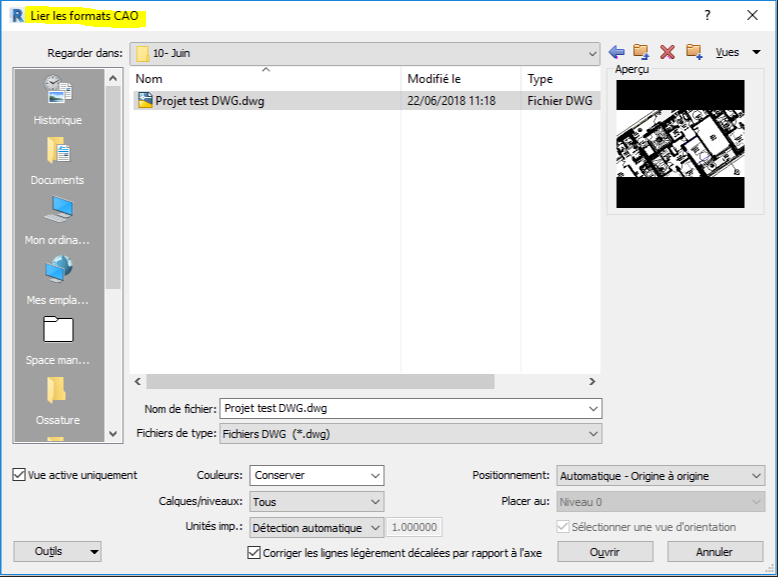Click the red delete X icon

pos(667,52)
